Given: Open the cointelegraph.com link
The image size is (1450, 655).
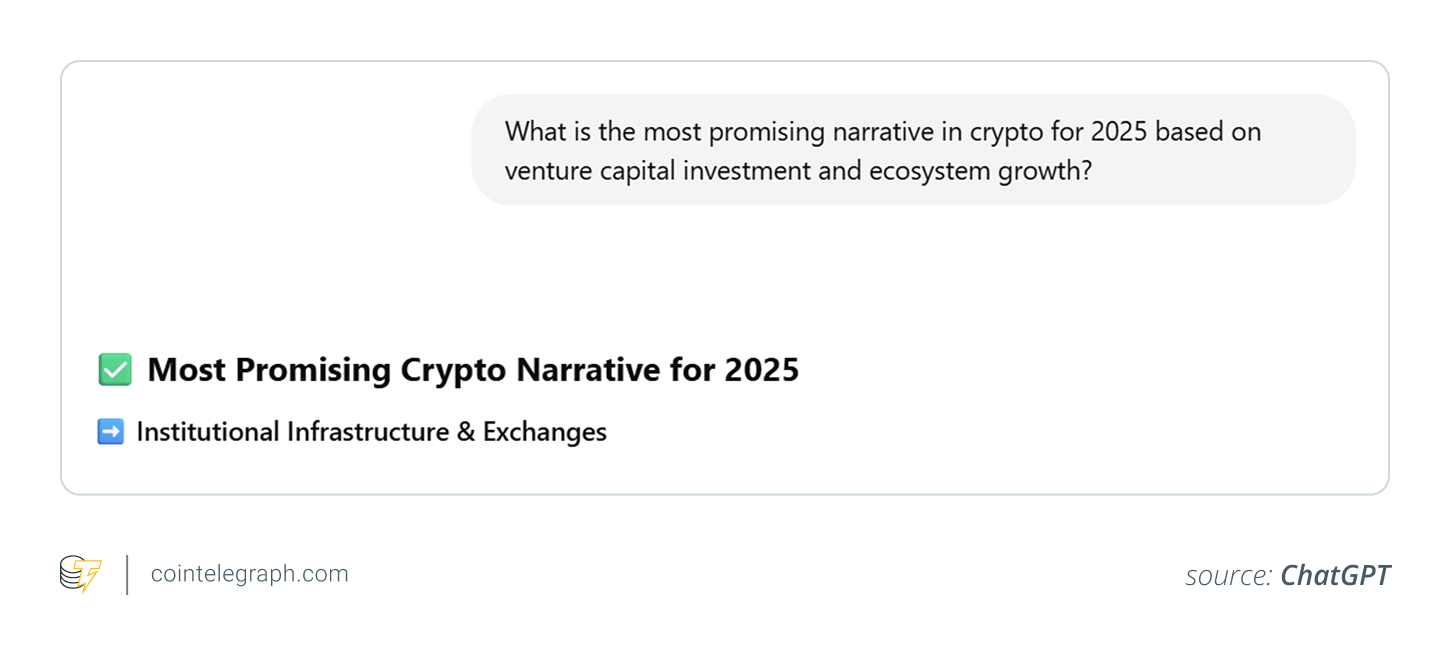Looking at the screenshot, I should pyautogui.click(x=249, y=574).
